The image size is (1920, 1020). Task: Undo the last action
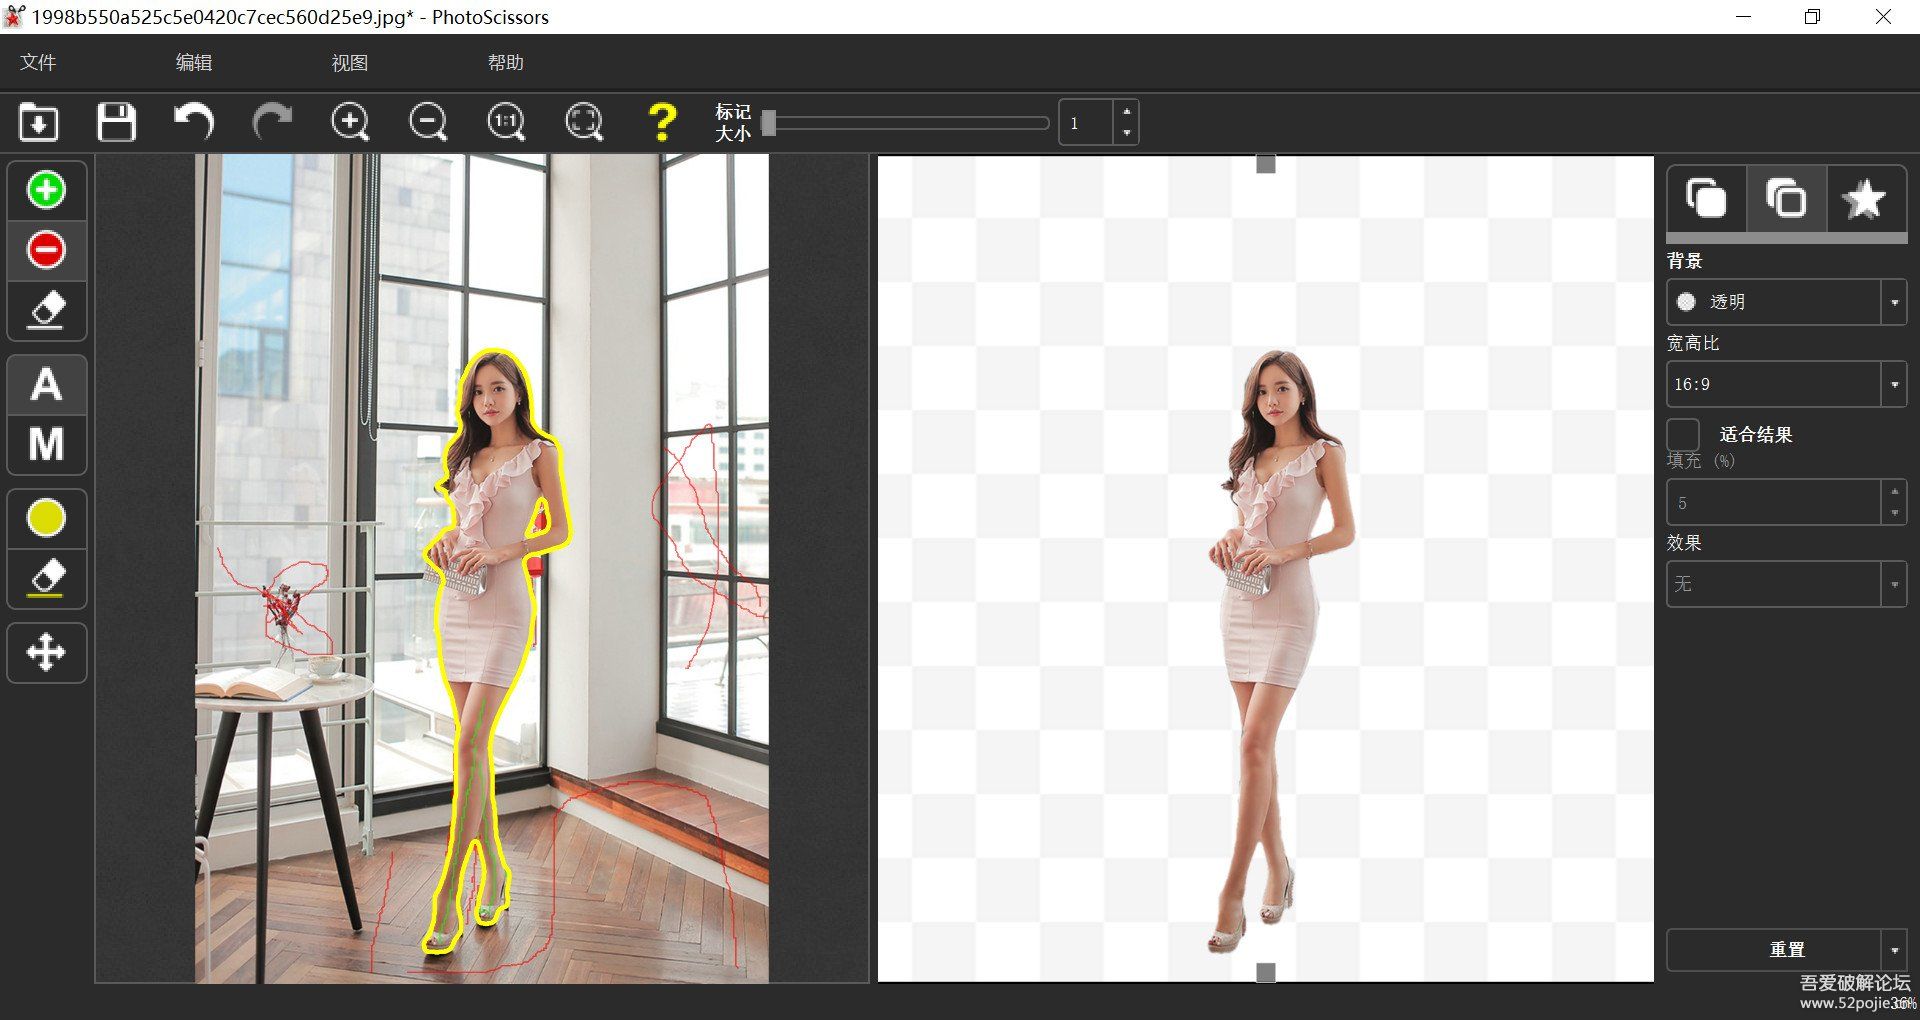tap(194, 123)
